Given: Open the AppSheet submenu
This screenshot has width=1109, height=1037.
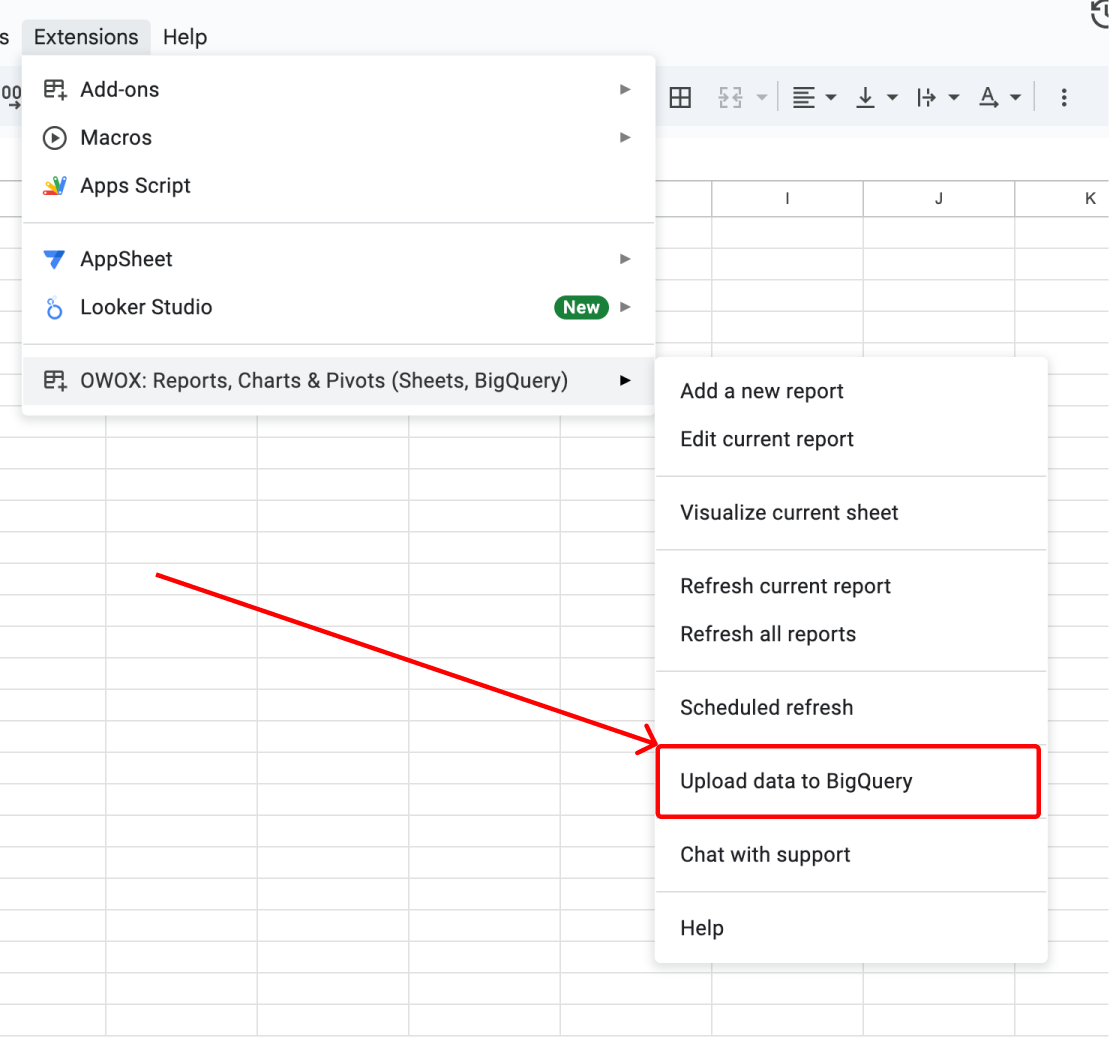Looking at the screenshot, I should 338,259.
